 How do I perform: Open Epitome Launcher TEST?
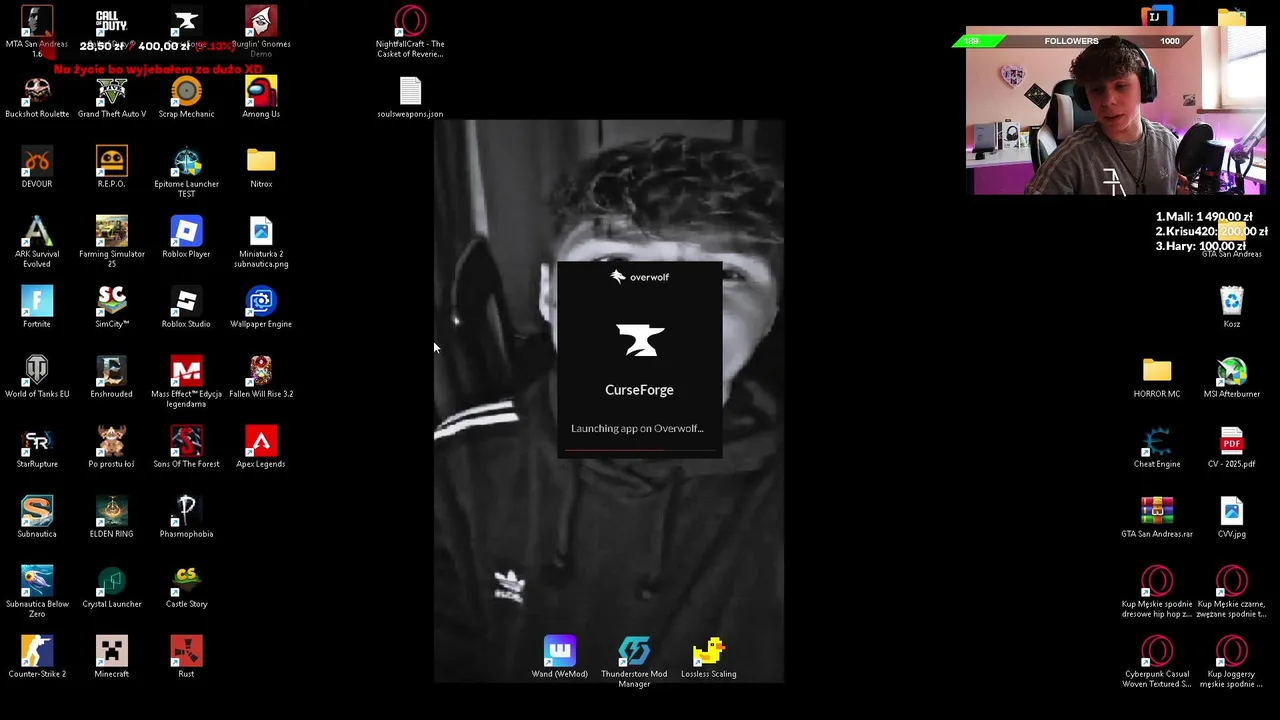186,172
